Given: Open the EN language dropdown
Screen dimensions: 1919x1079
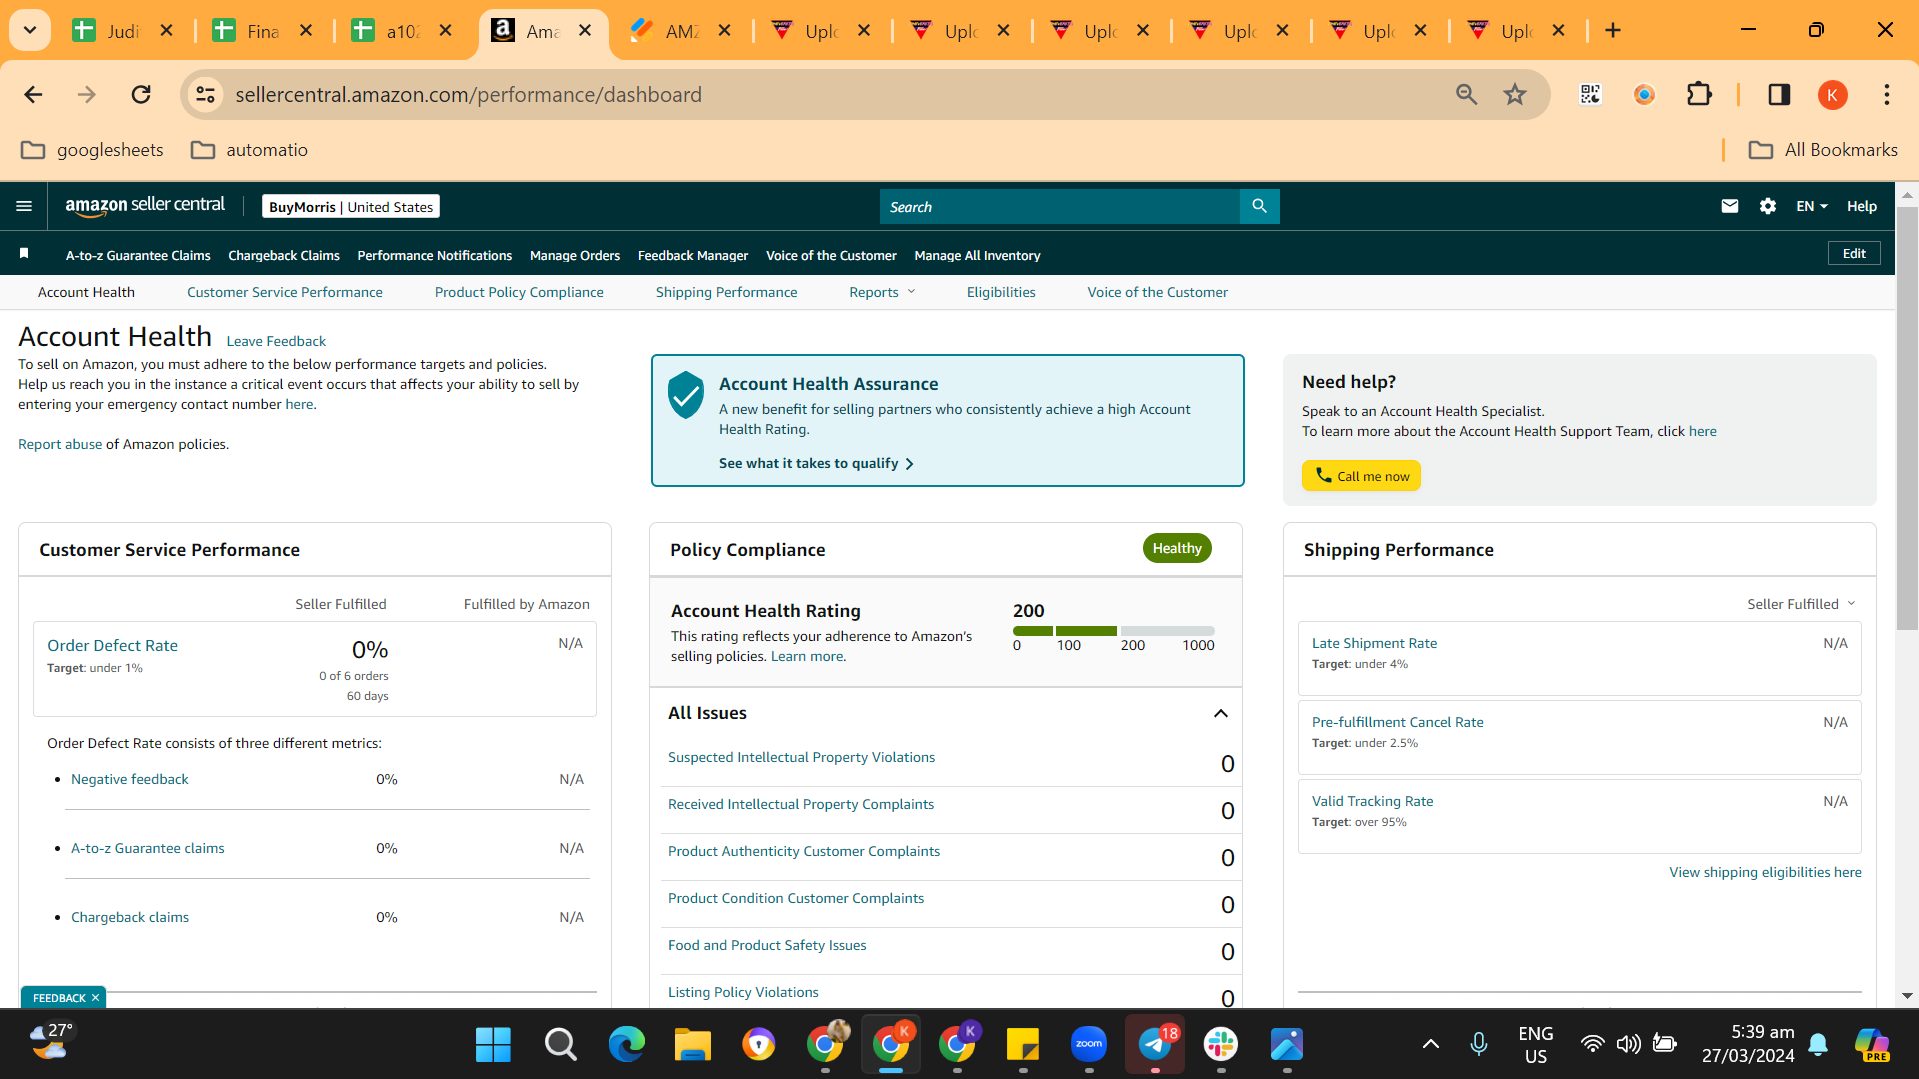Looking at the screenshot, I should [x=1812, y=206].
